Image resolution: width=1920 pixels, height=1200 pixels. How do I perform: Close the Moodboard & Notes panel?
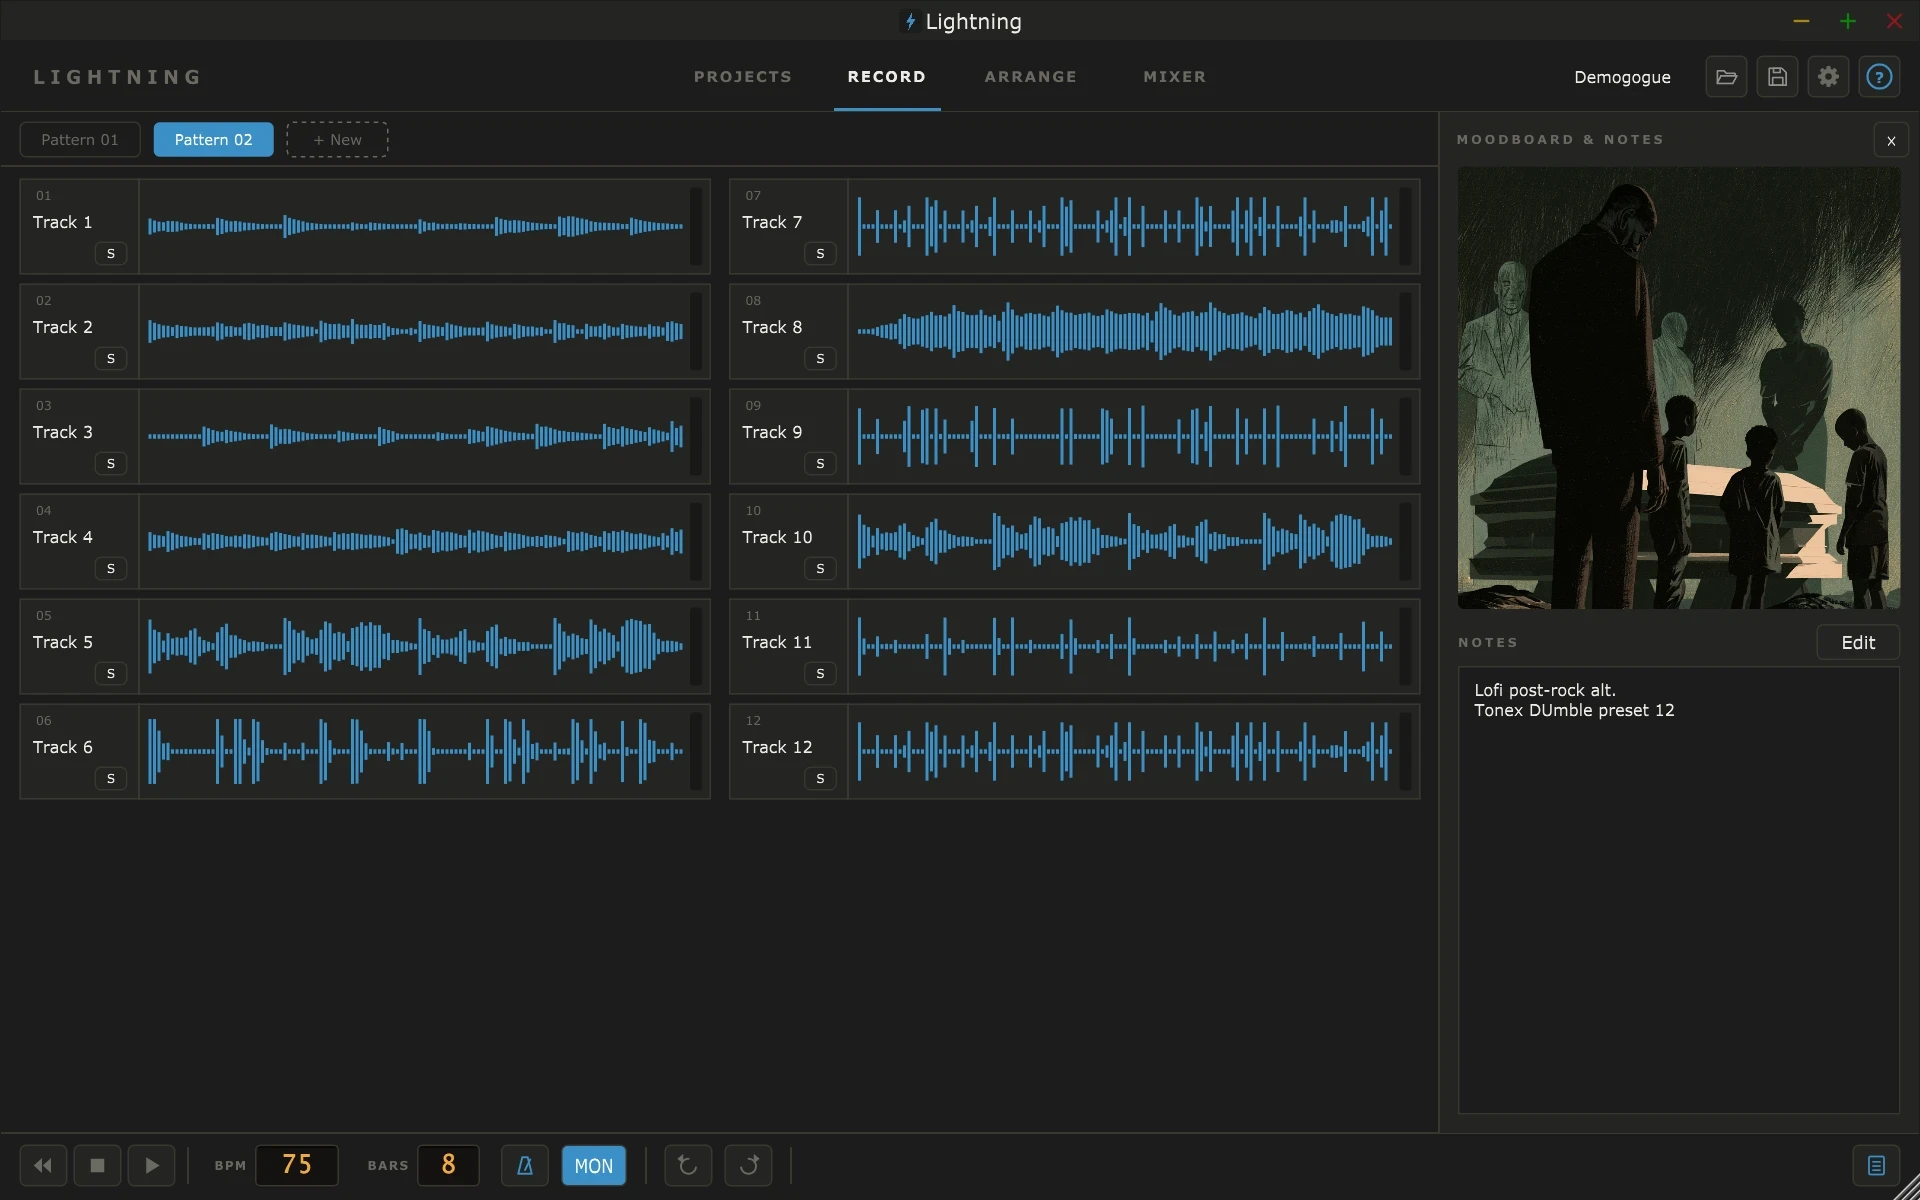[1891, 141]
